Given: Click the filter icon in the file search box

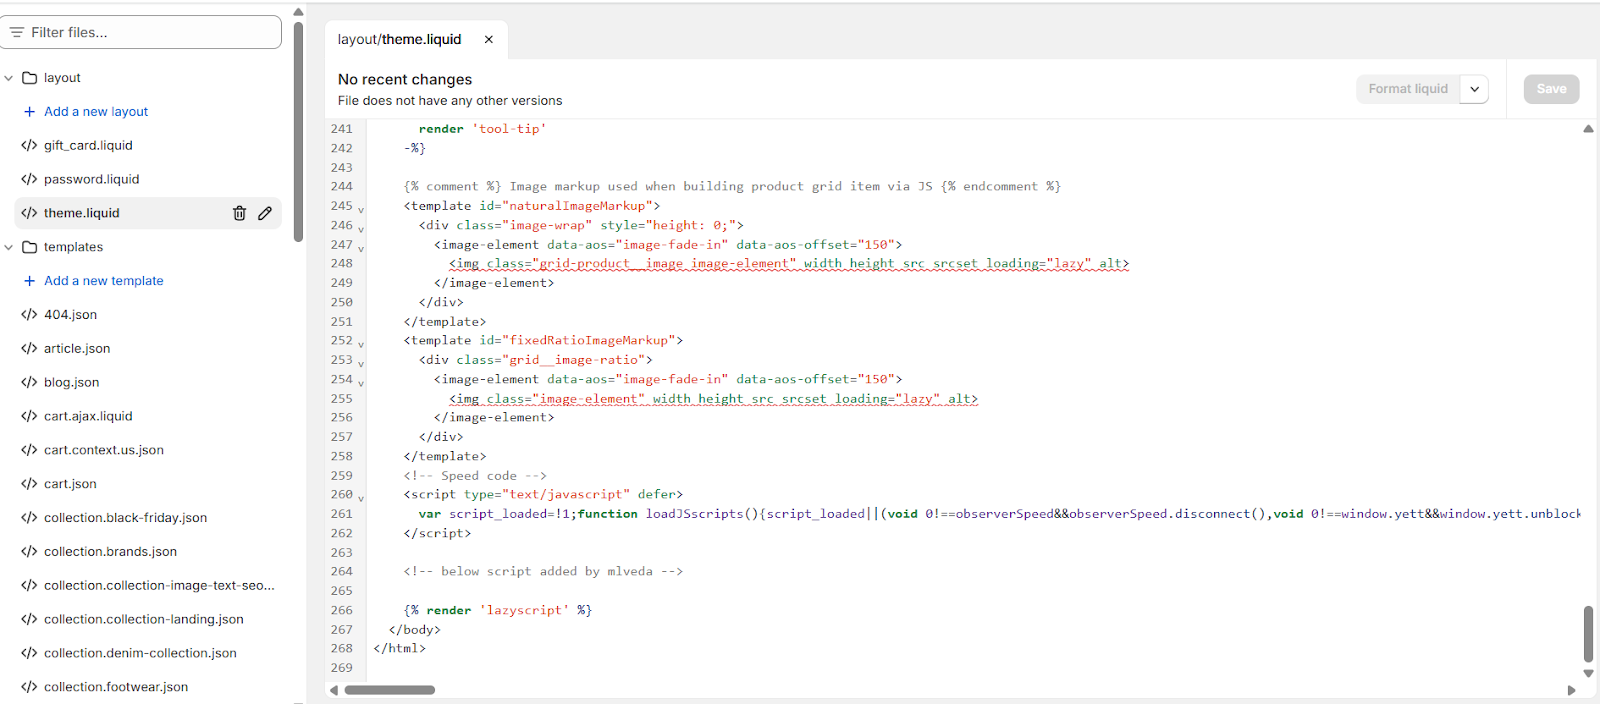Looking at the screenshot, I should click(17, 33).
